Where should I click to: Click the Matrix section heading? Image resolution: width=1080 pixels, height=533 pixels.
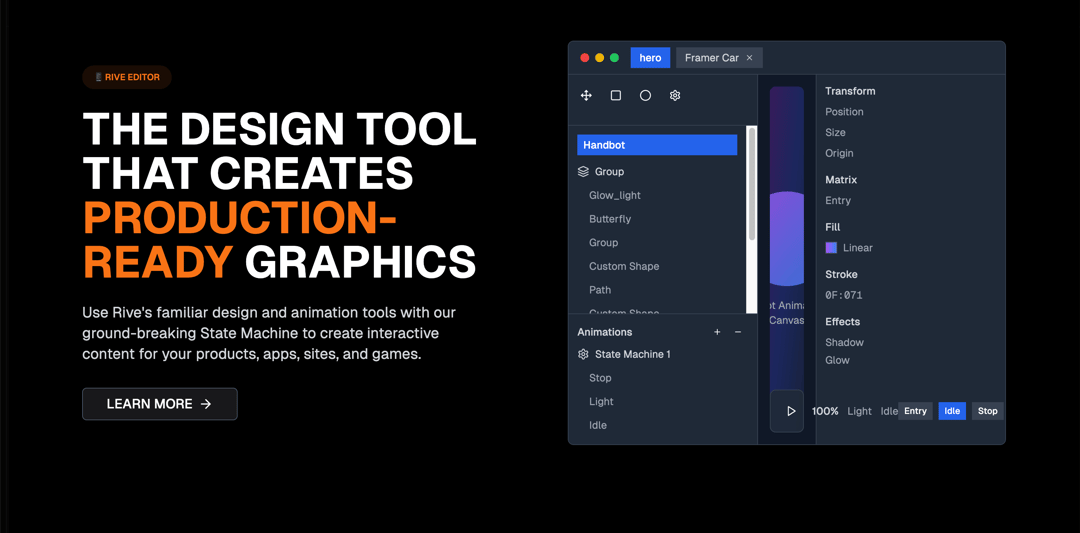(841, 180)
